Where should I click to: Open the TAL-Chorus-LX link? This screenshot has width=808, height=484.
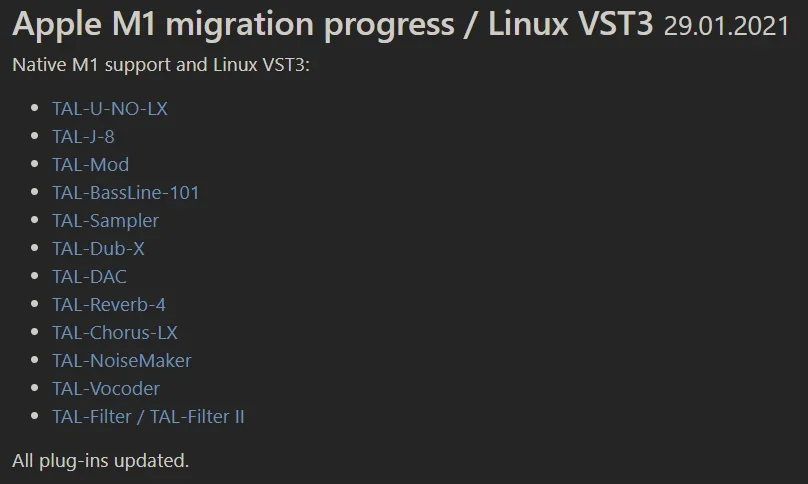[115, 332]
